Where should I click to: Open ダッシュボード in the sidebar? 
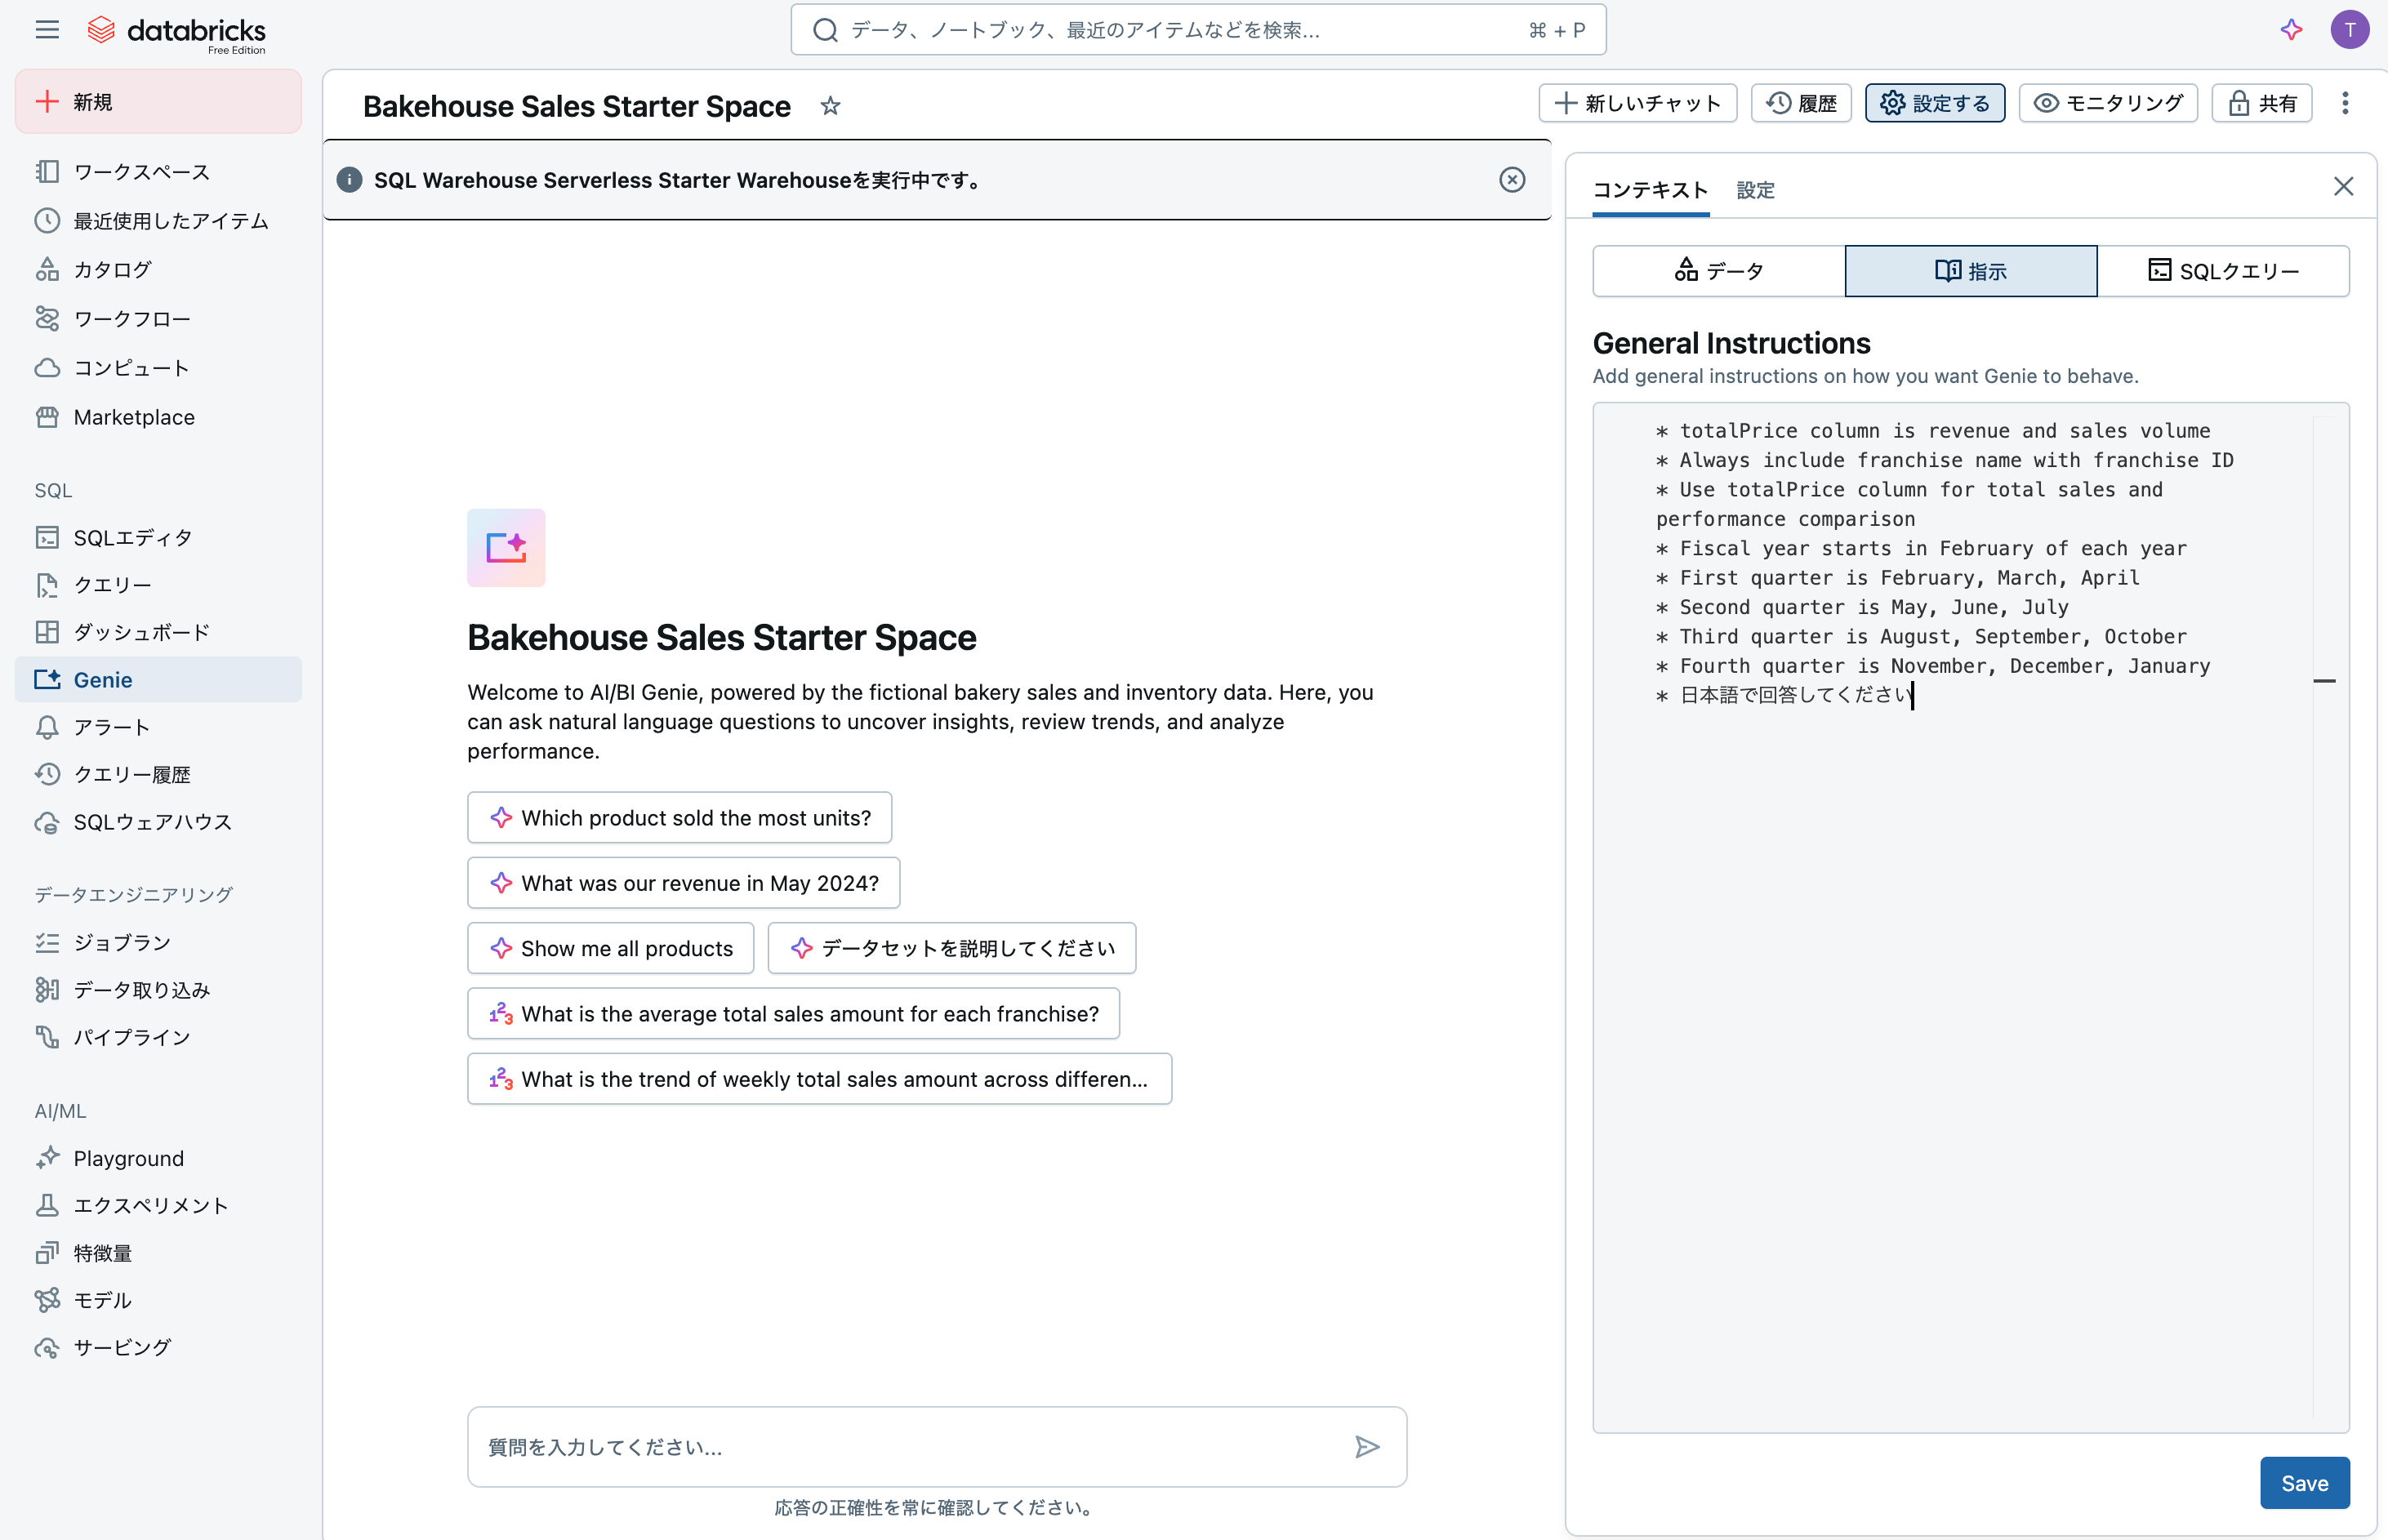(x=158, y=632)
